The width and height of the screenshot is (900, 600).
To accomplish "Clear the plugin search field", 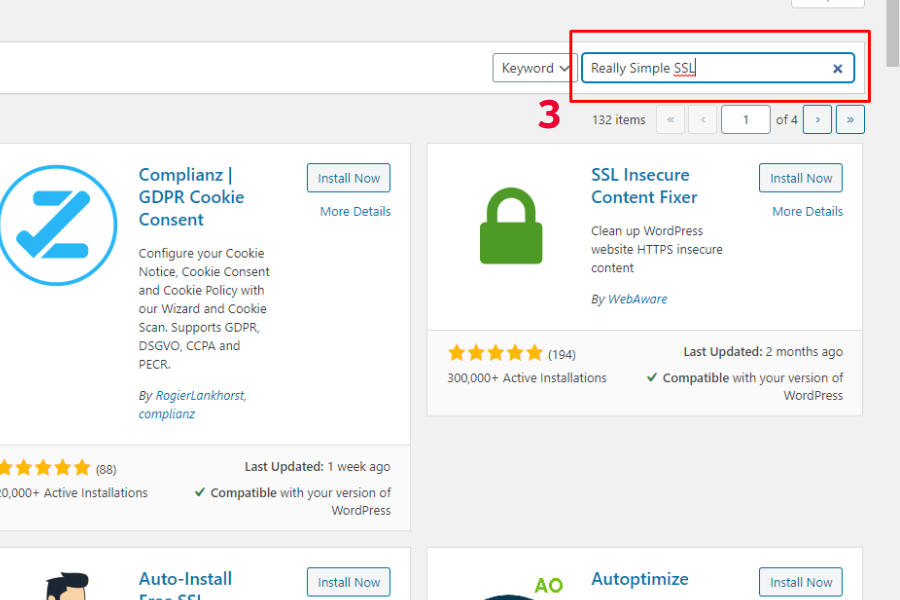I will (837, 69).
